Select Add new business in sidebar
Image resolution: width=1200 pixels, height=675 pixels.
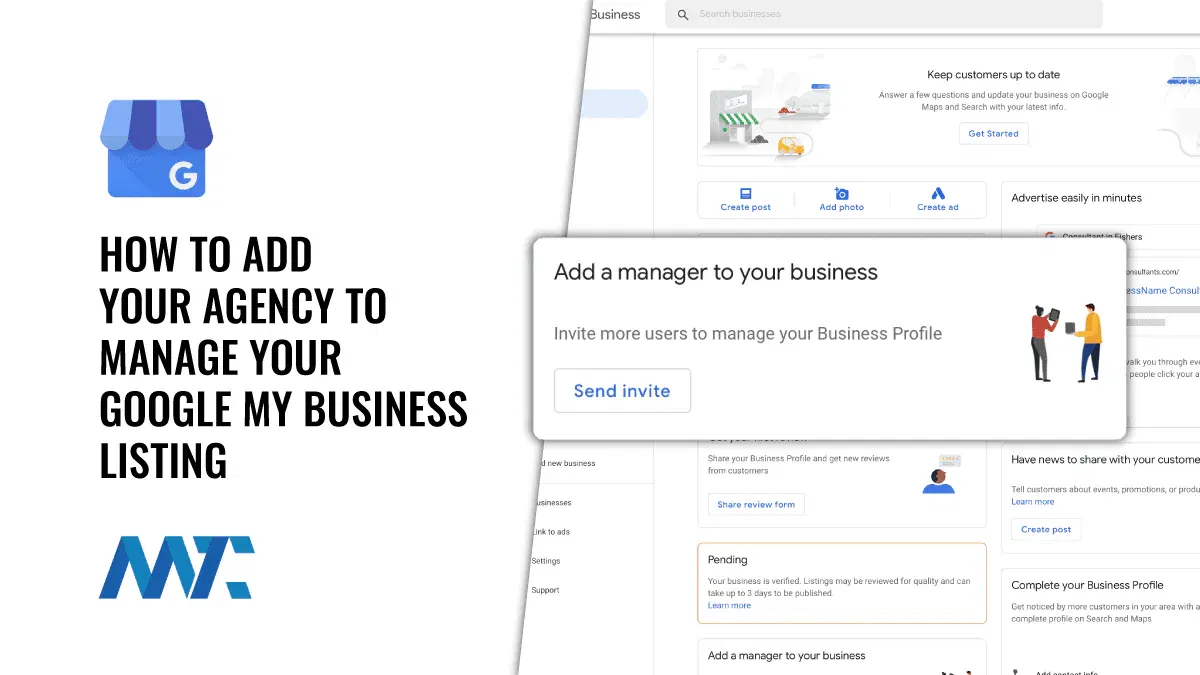tap(567, 463)
